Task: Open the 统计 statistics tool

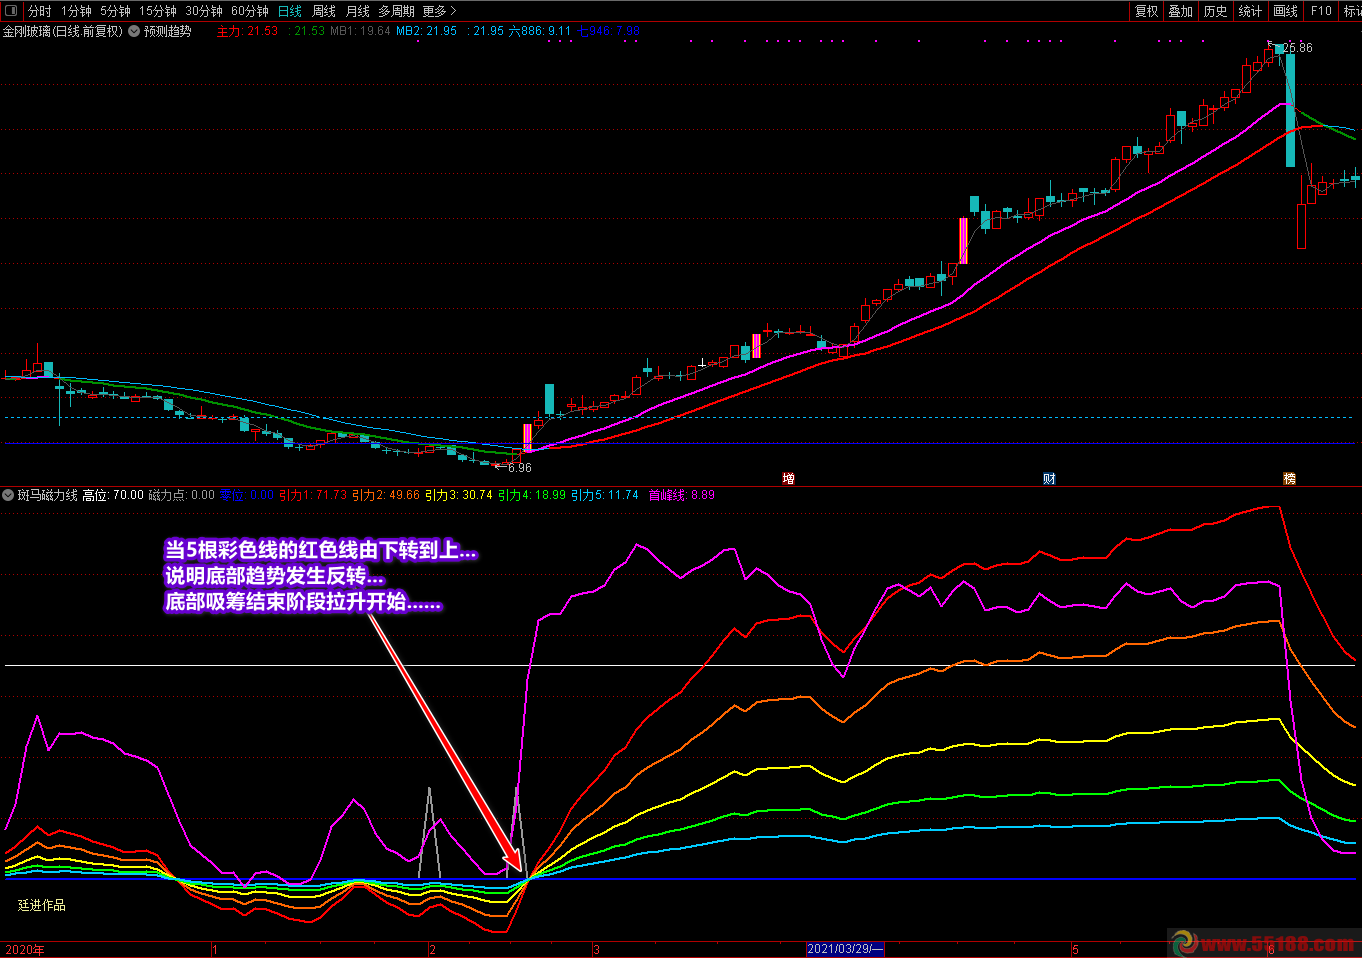Action: (x=1250, y=11)
